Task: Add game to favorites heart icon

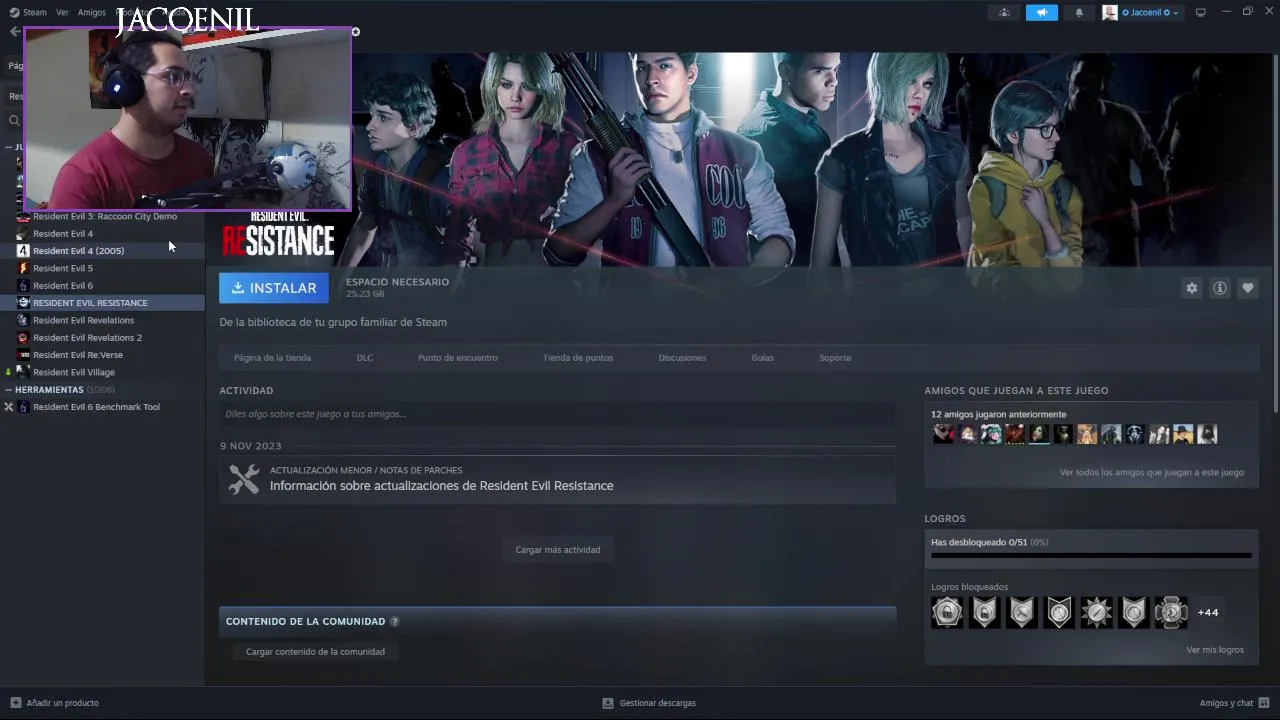Action: pyautogui.click(x=1247, y=288)
